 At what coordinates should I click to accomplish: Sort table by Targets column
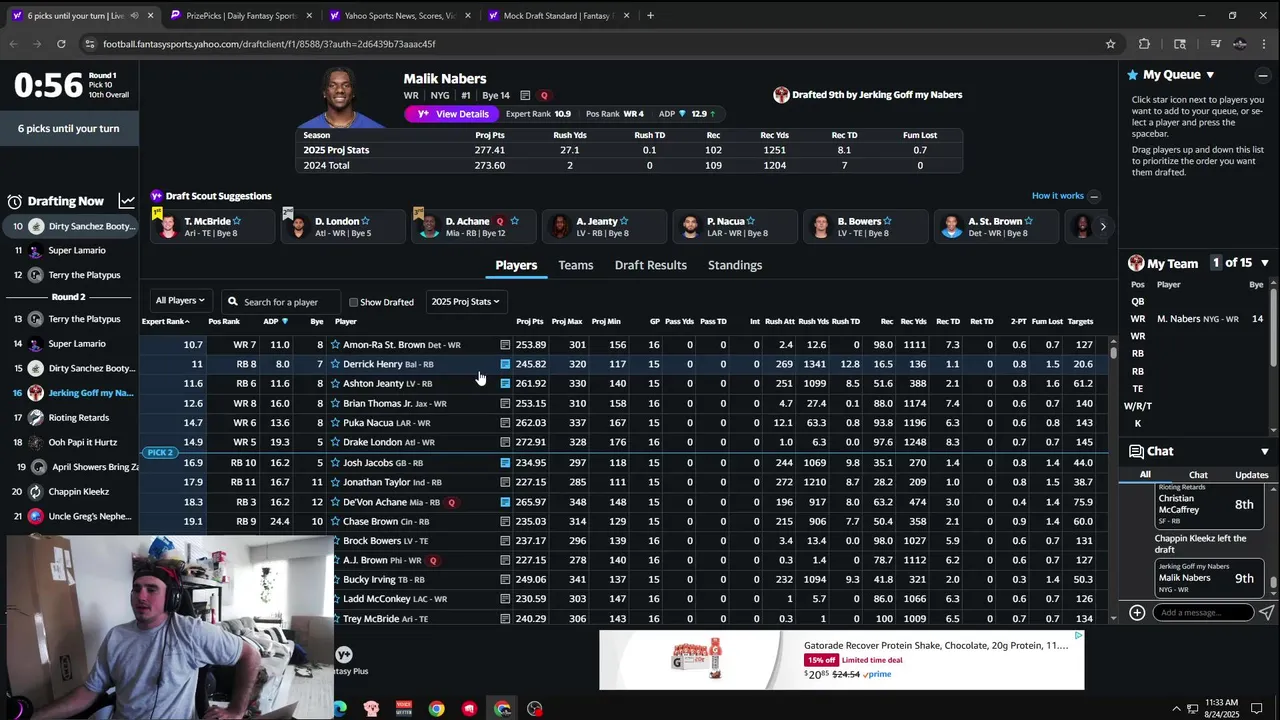pyautogui.click(x=1080, y=322)
